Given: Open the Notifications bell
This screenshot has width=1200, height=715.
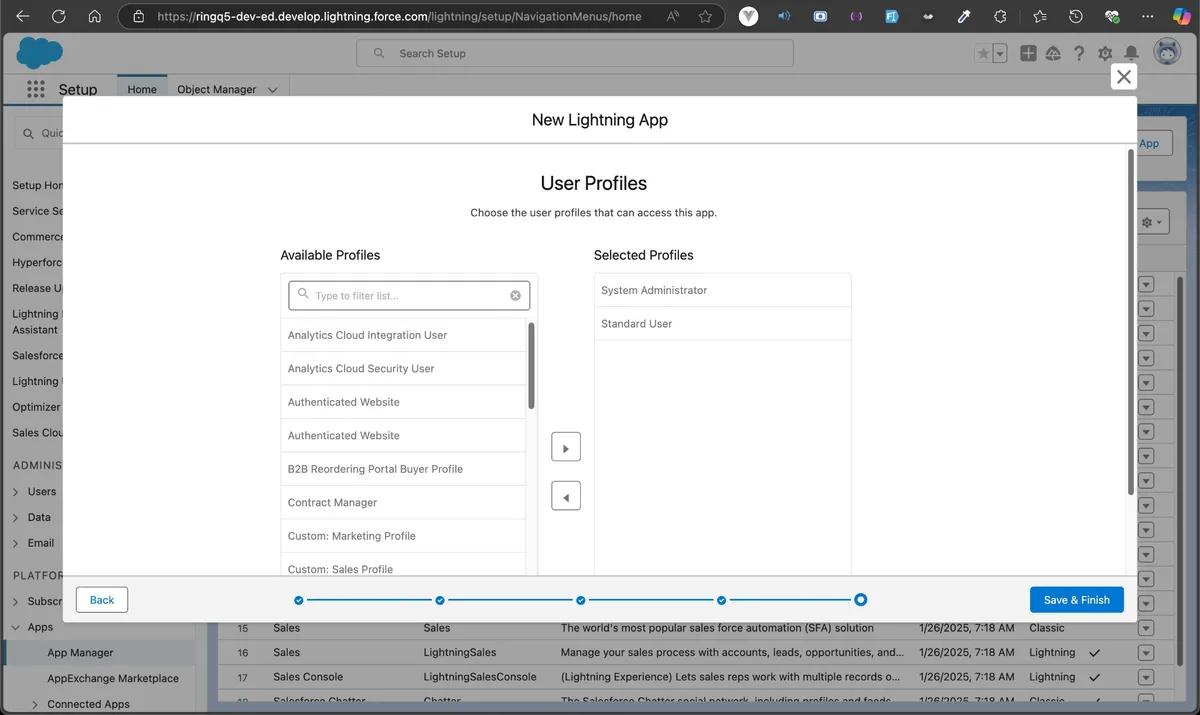Looking at the screenshot, I should pos(1131,54).
